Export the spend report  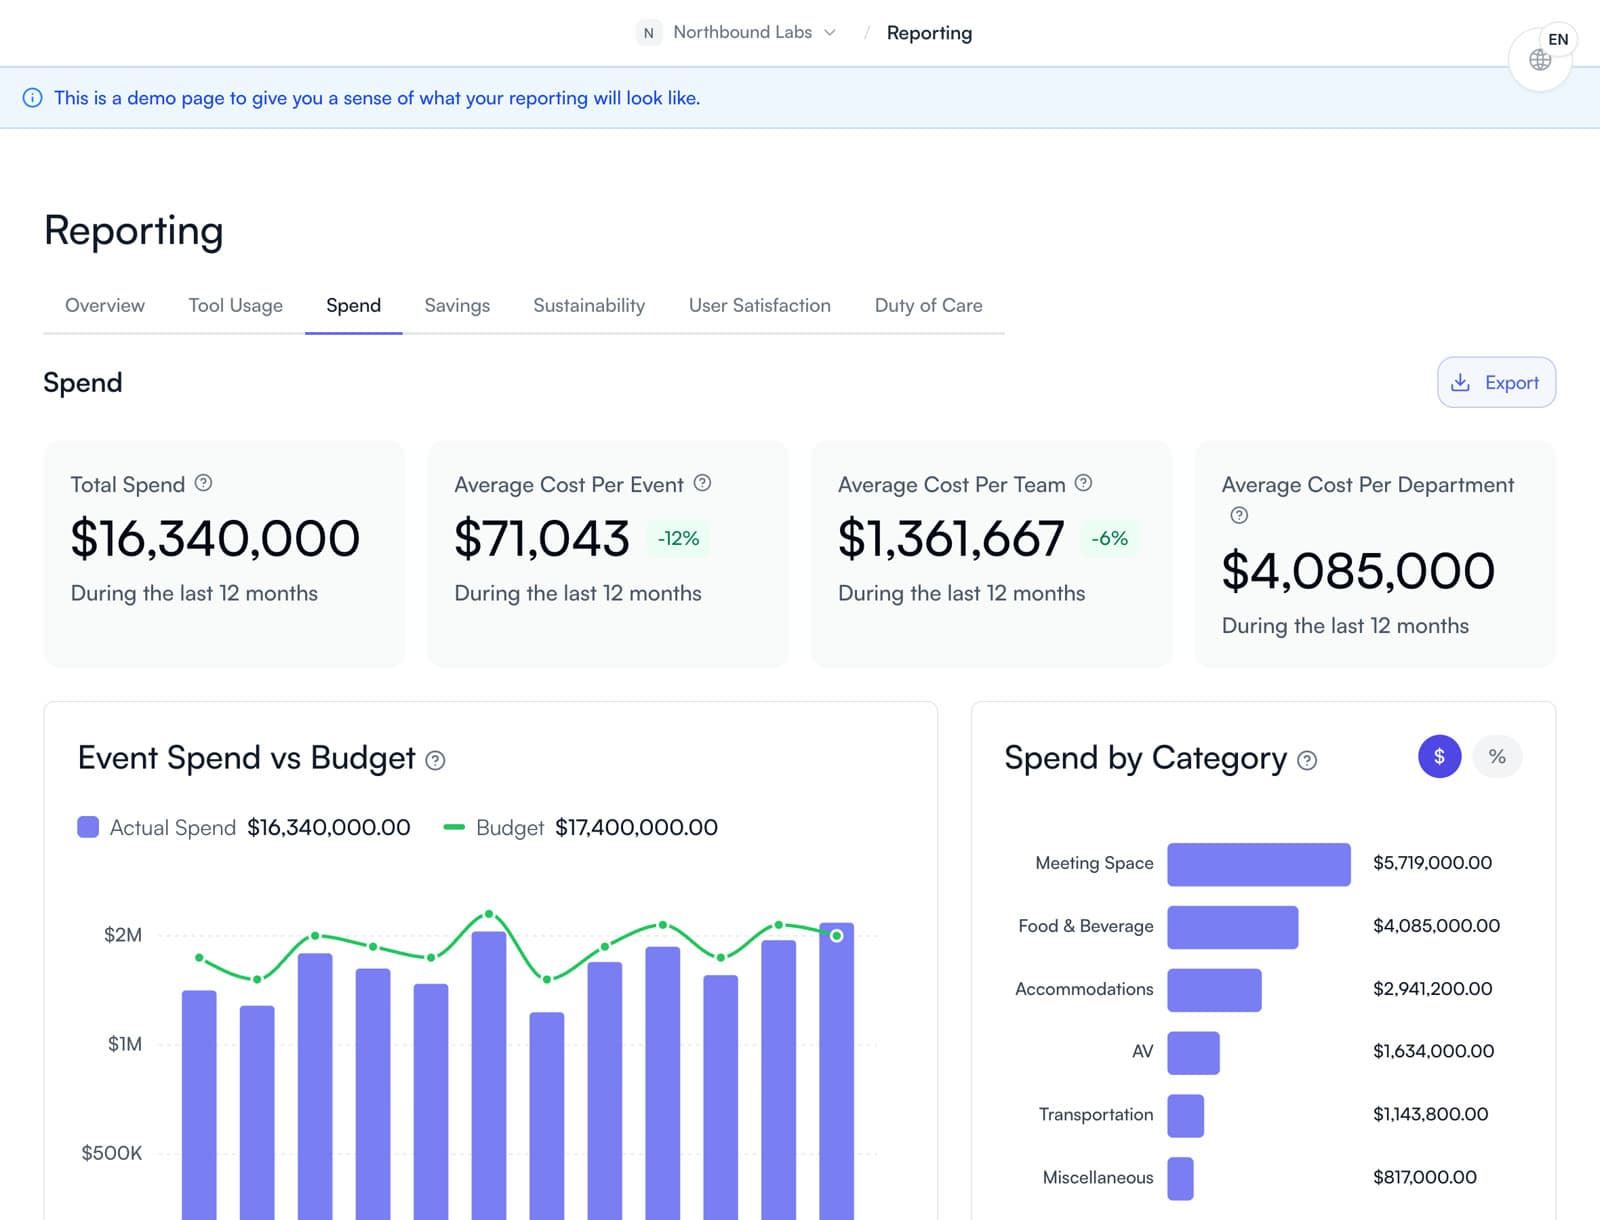point(1496,382)
